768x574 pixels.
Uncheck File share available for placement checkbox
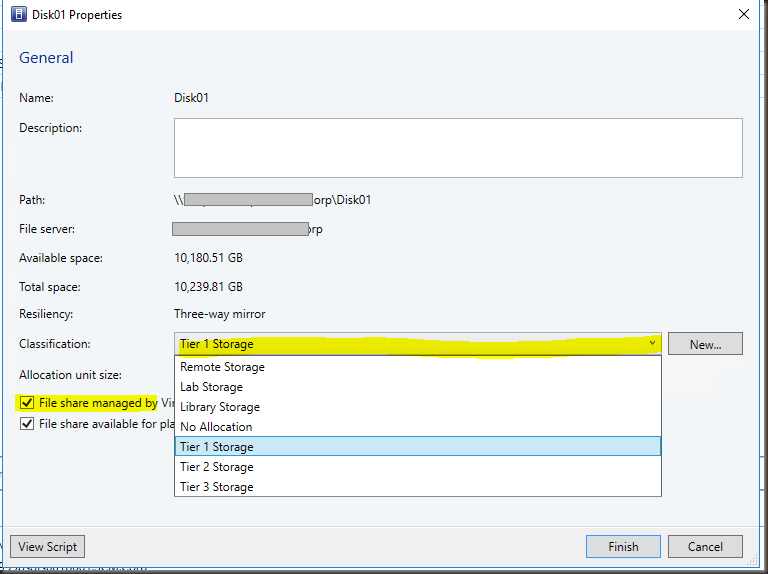coord(27,424)
